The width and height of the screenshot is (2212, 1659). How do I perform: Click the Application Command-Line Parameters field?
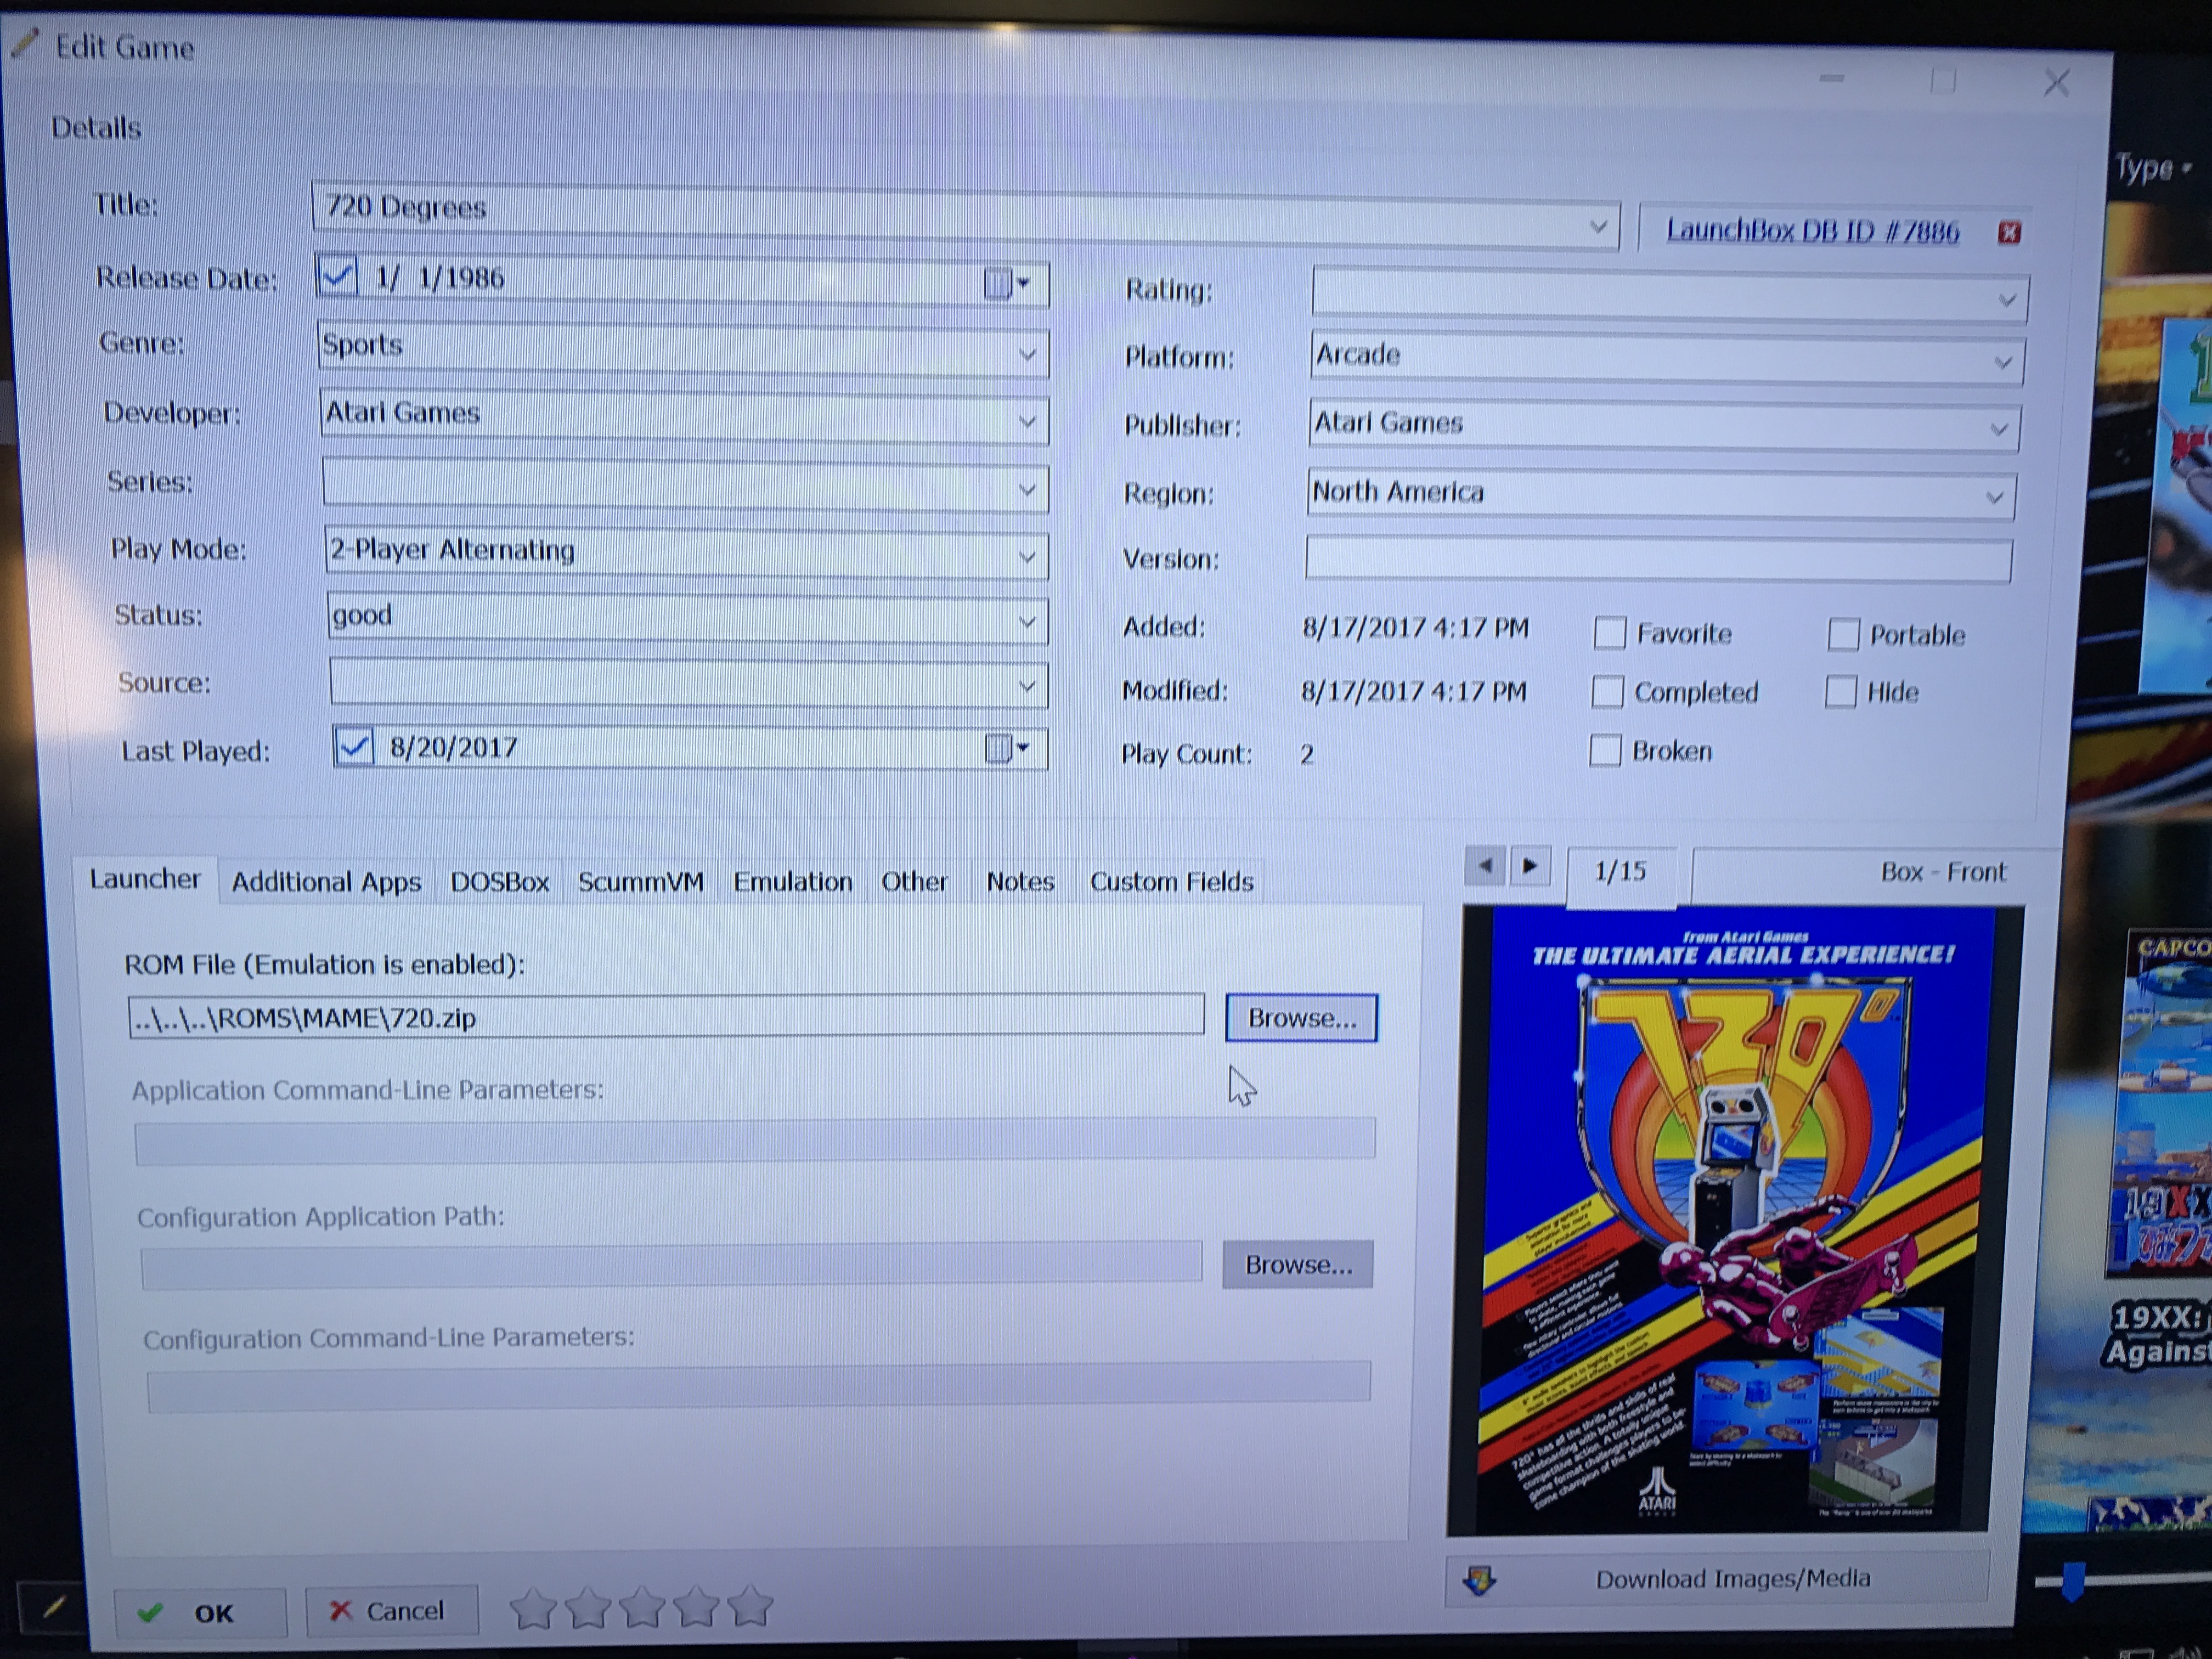pos(755,1140)
